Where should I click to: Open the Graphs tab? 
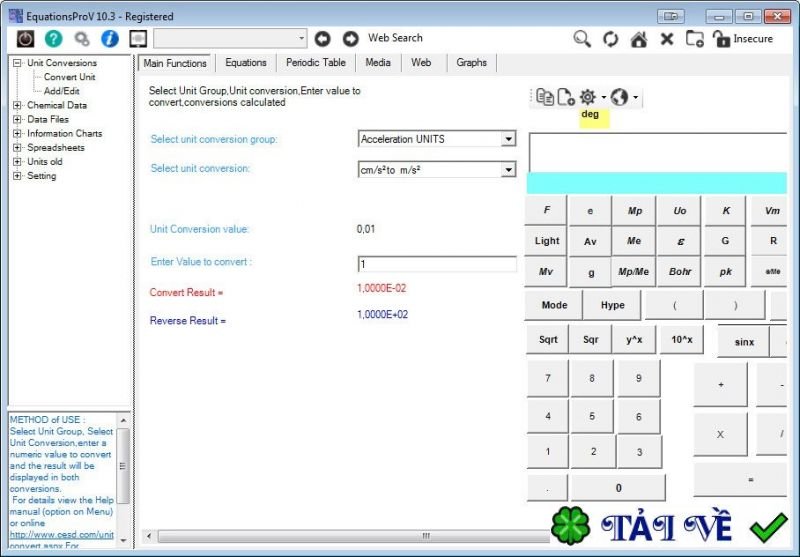471,63
